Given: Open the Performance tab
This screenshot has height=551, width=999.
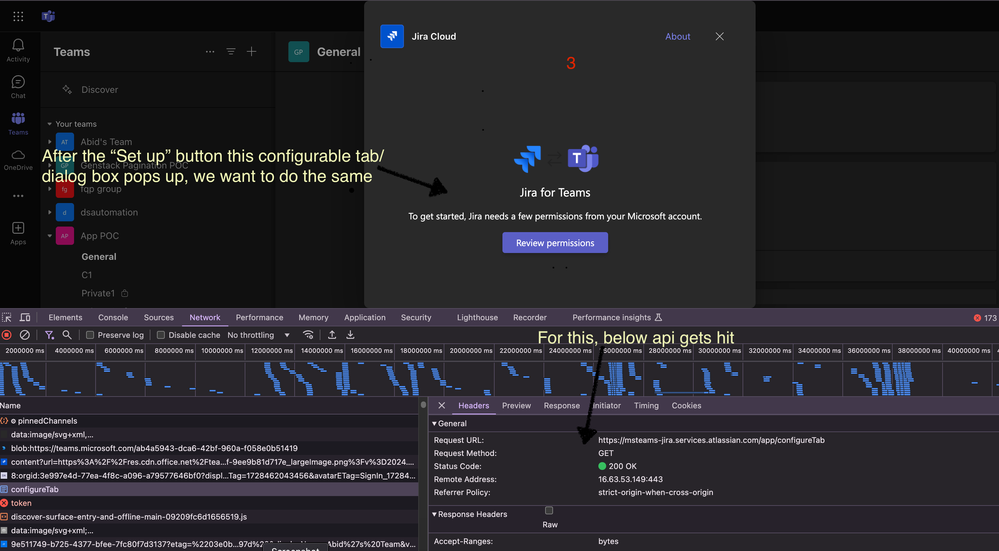Looking at the screenshot, I should coord(259,317).
